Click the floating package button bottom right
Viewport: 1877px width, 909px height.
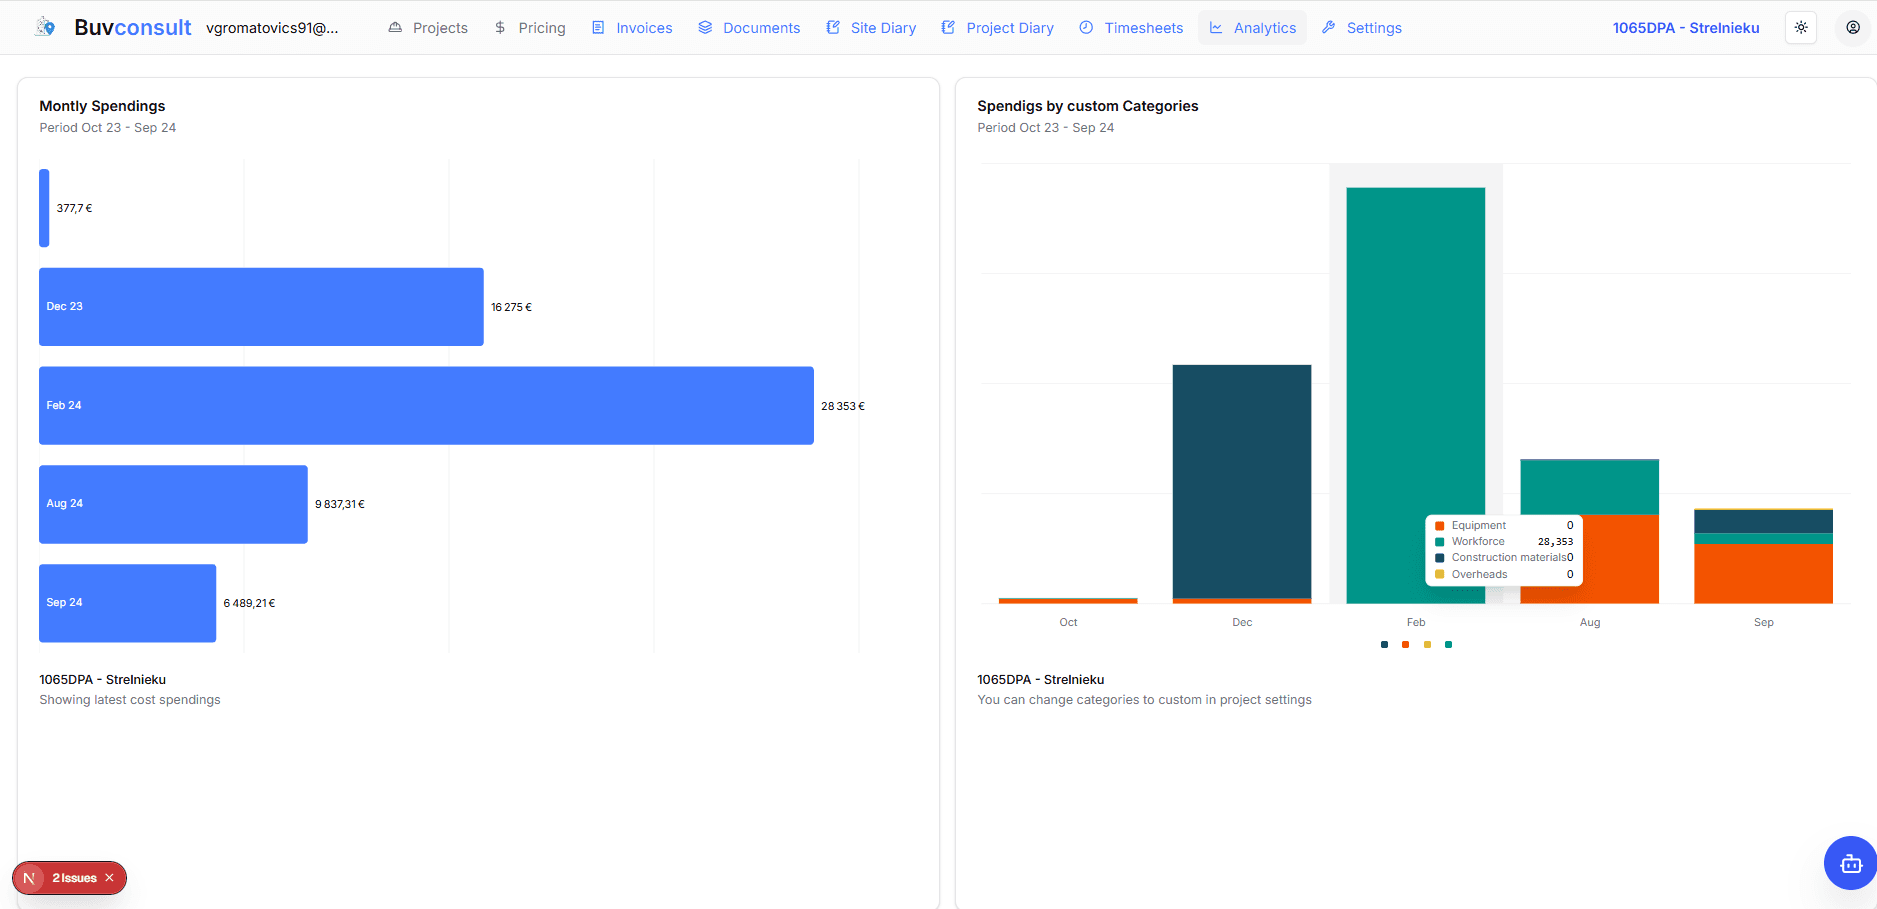(1849, 862)
